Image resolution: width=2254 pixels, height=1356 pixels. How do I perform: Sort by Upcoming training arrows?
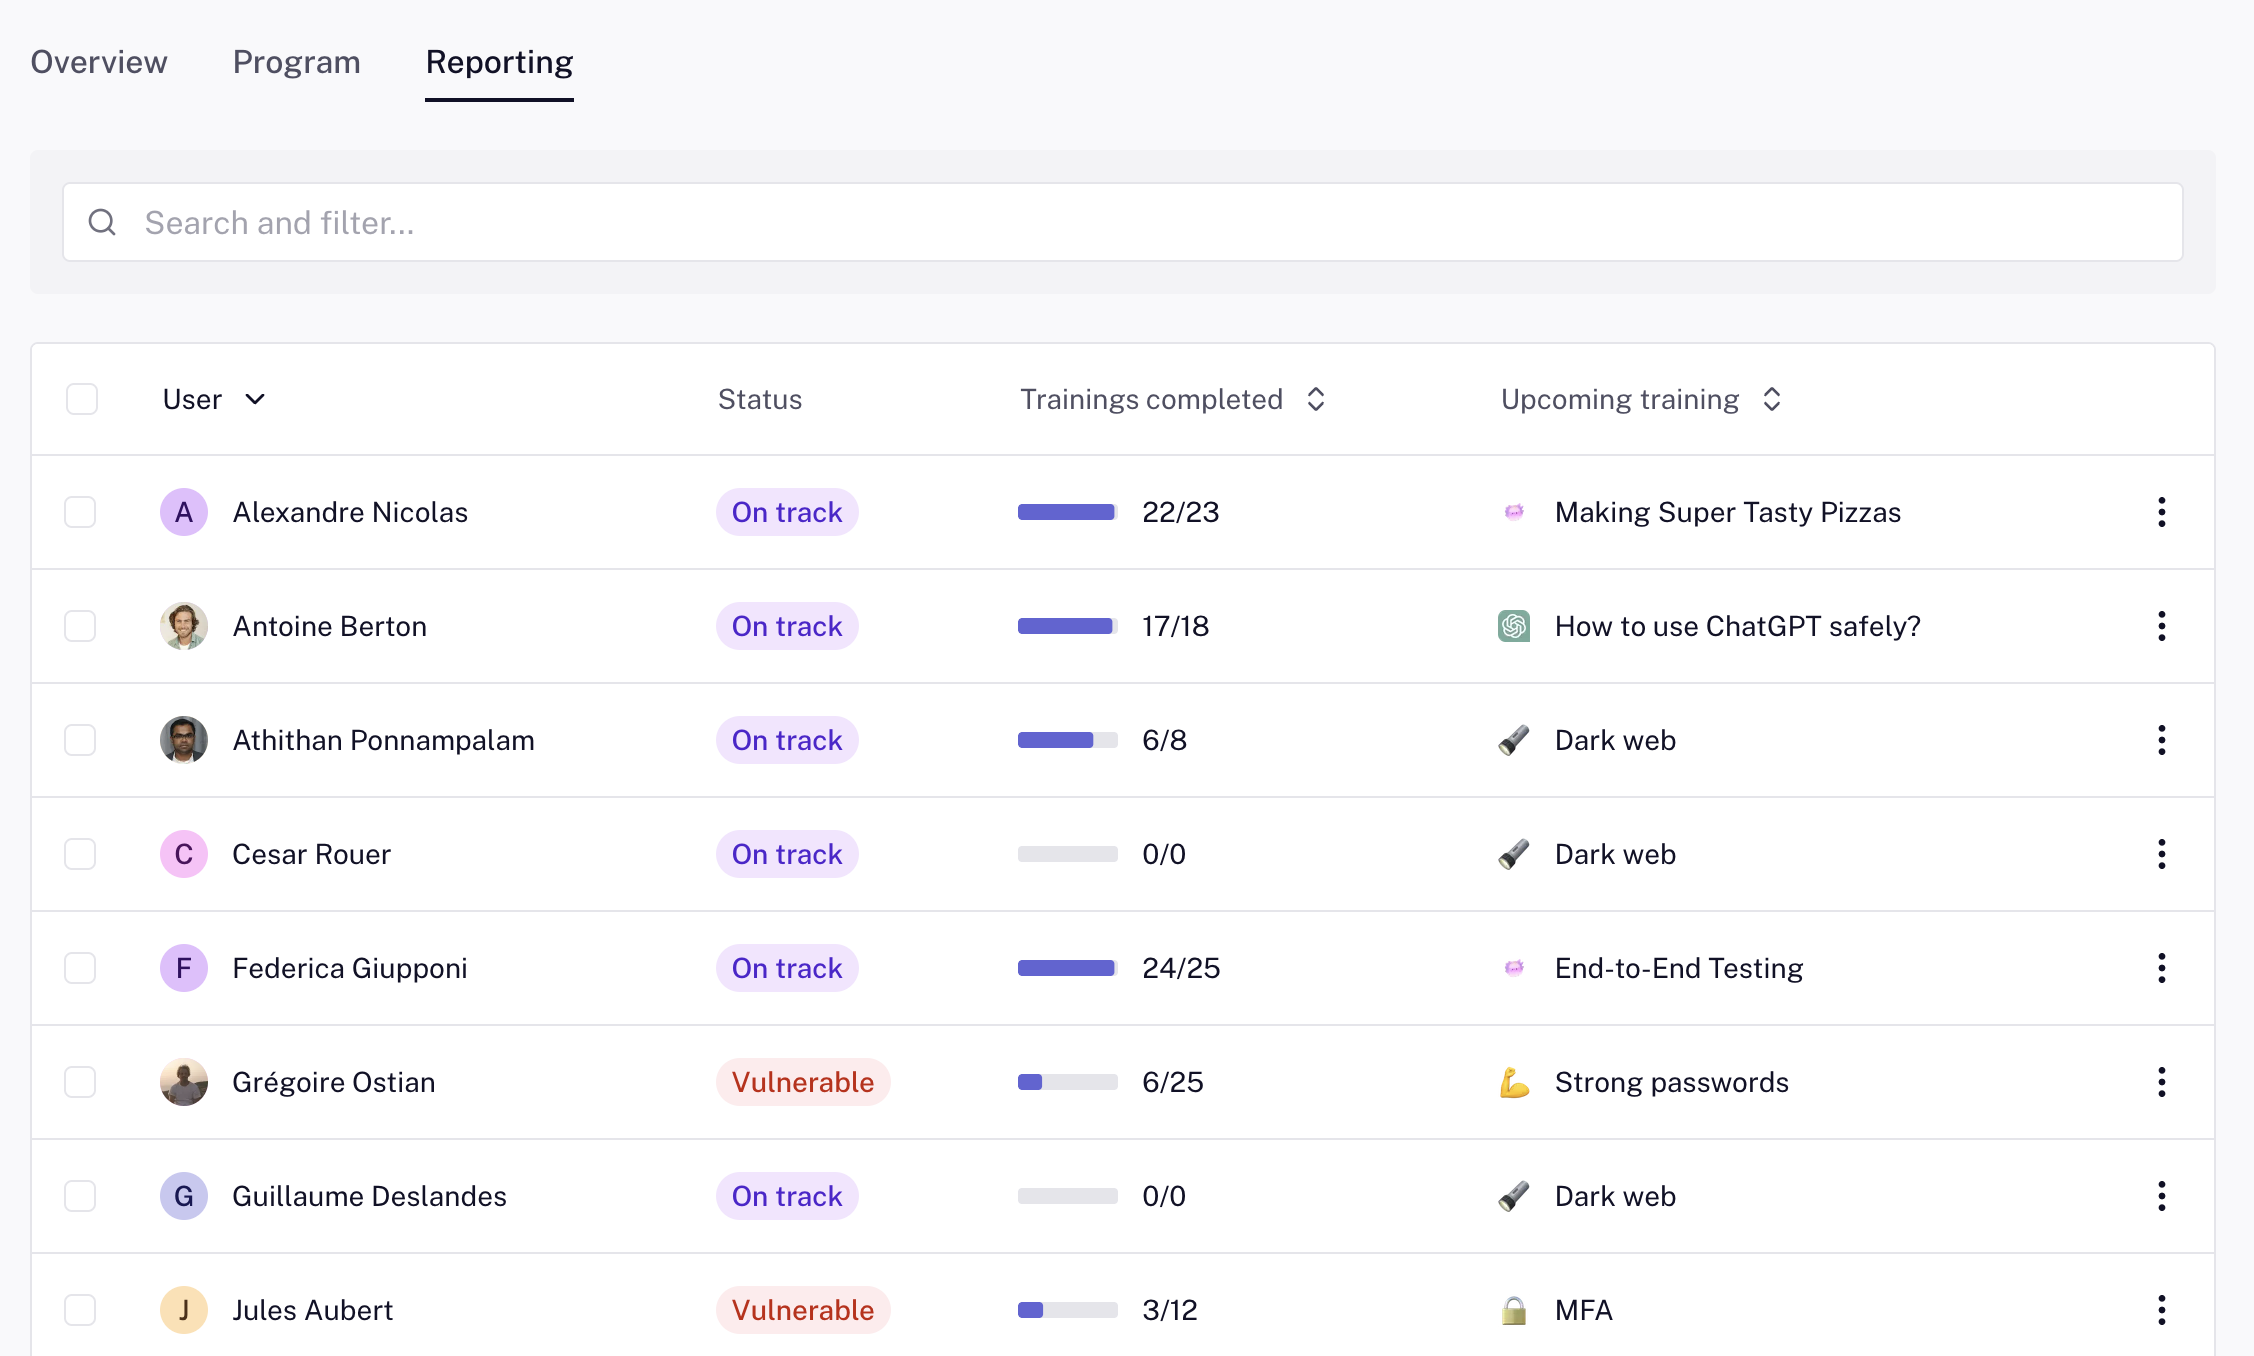point(1772,399)
